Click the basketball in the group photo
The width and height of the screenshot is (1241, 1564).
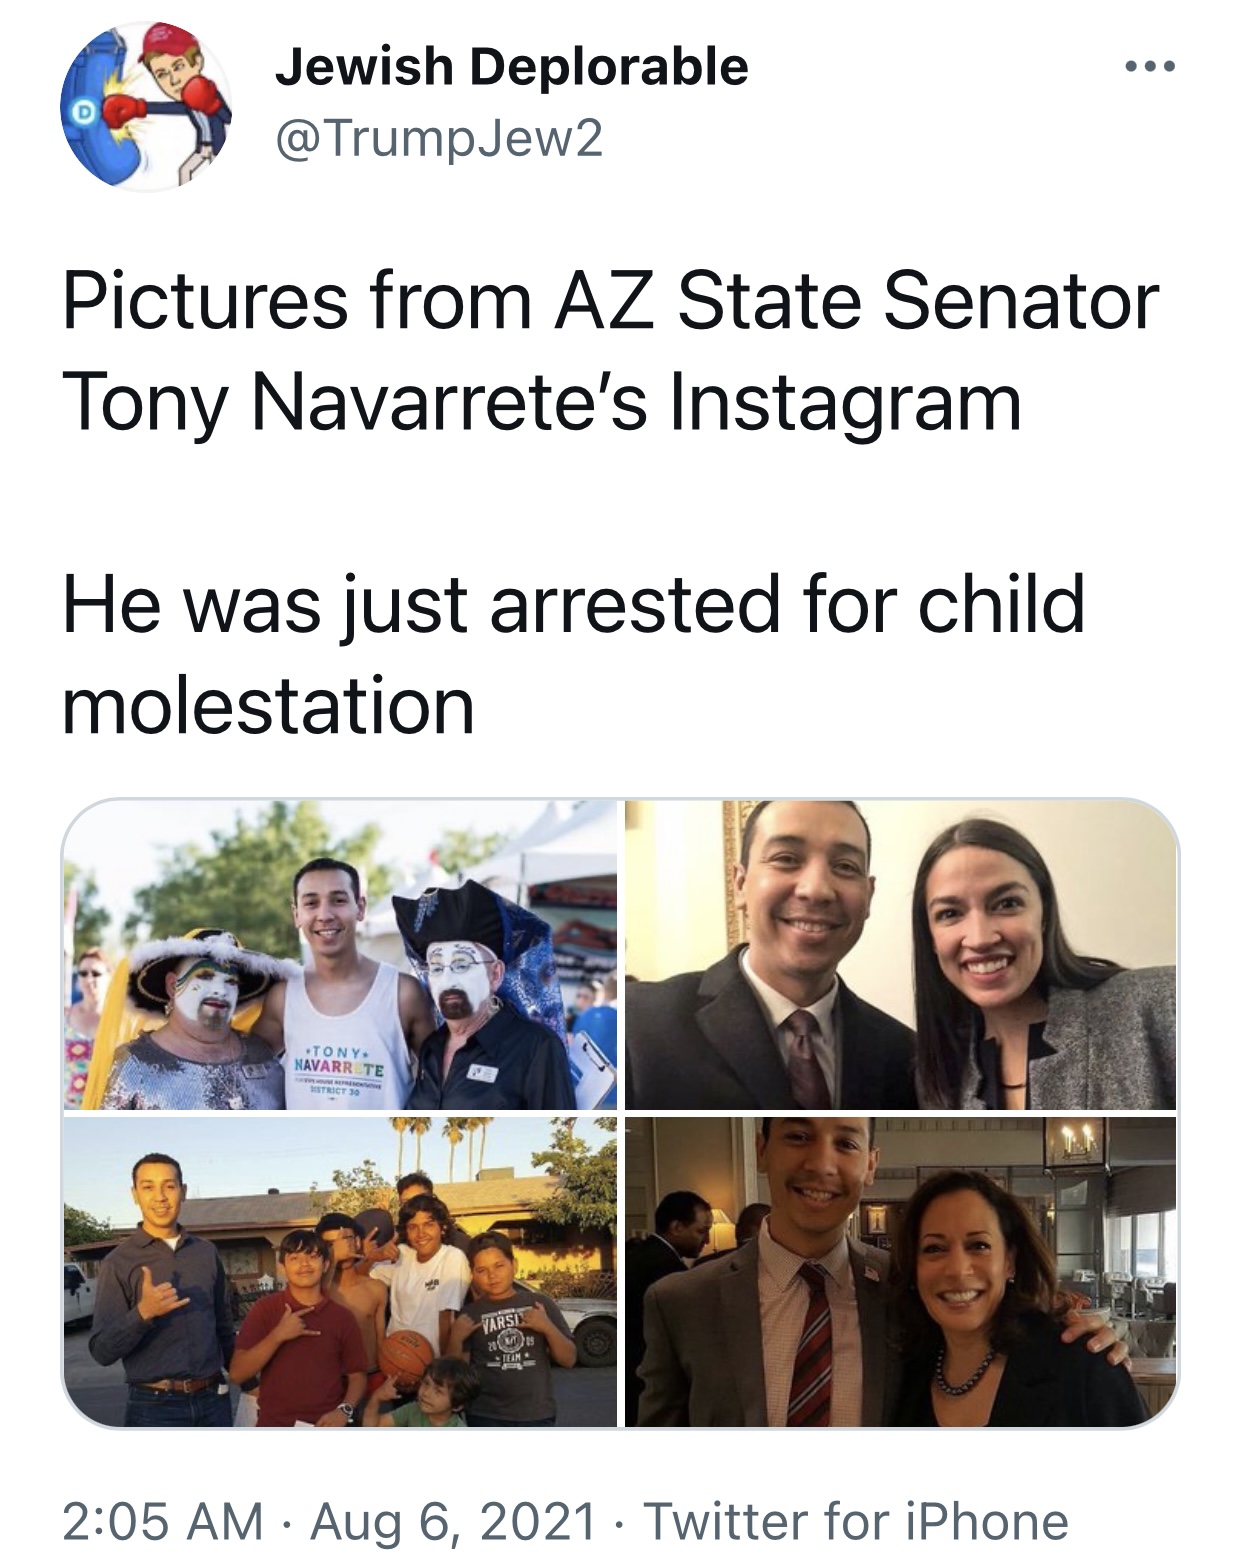[405, 1355]
